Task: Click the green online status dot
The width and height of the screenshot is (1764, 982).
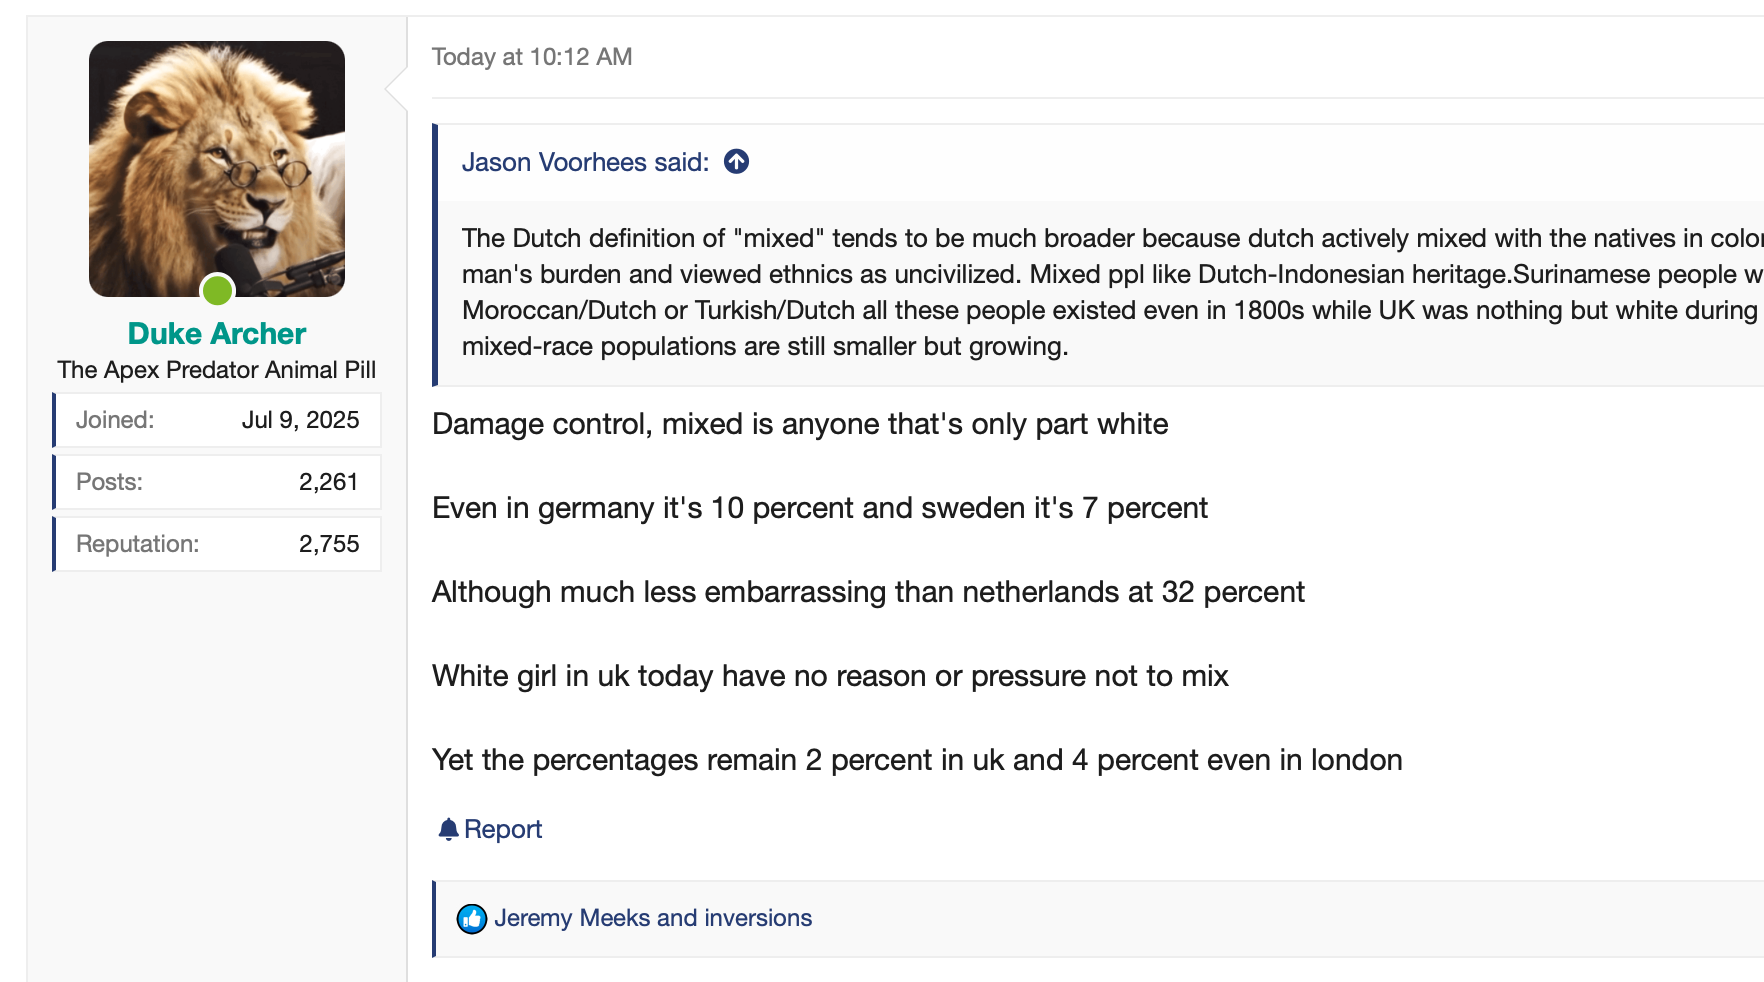Action: point(217,291)
